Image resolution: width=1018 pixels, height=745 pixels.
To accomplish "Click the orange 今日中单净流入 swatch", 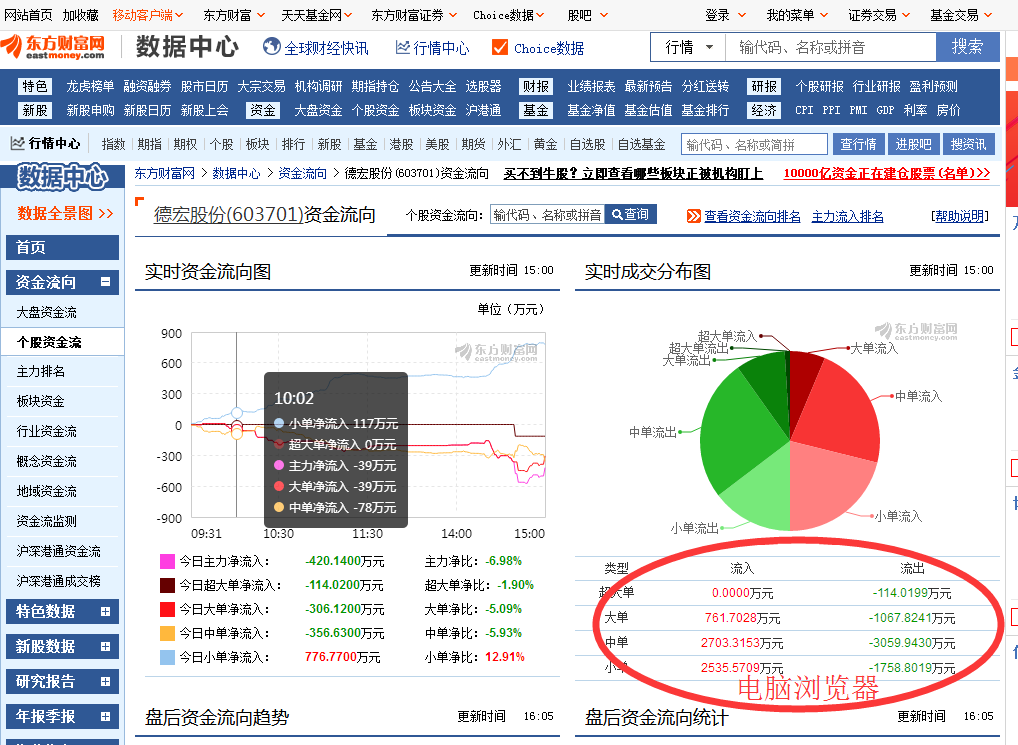I will click(167, 633).
